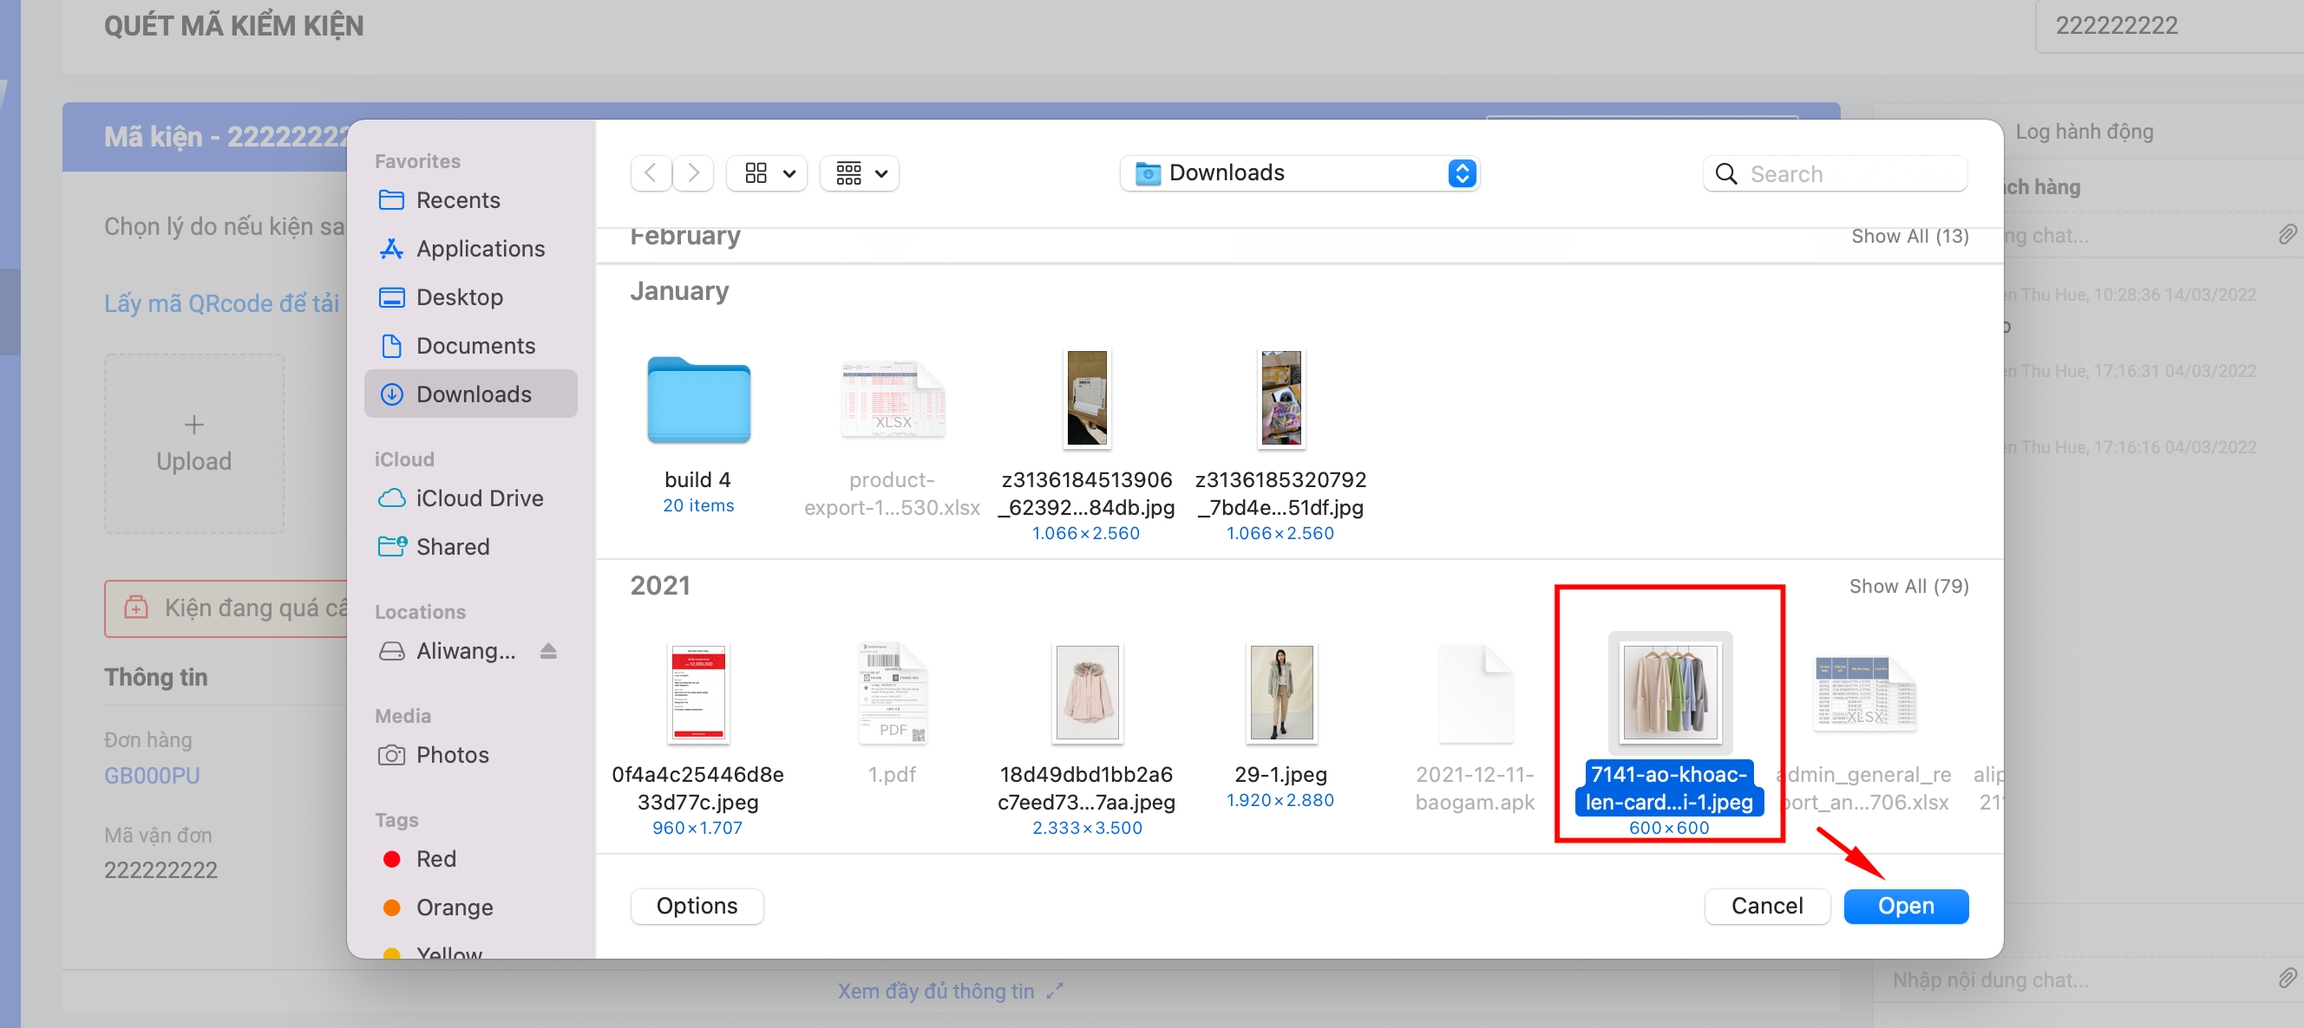Click the Open button

click(1905, 906)
